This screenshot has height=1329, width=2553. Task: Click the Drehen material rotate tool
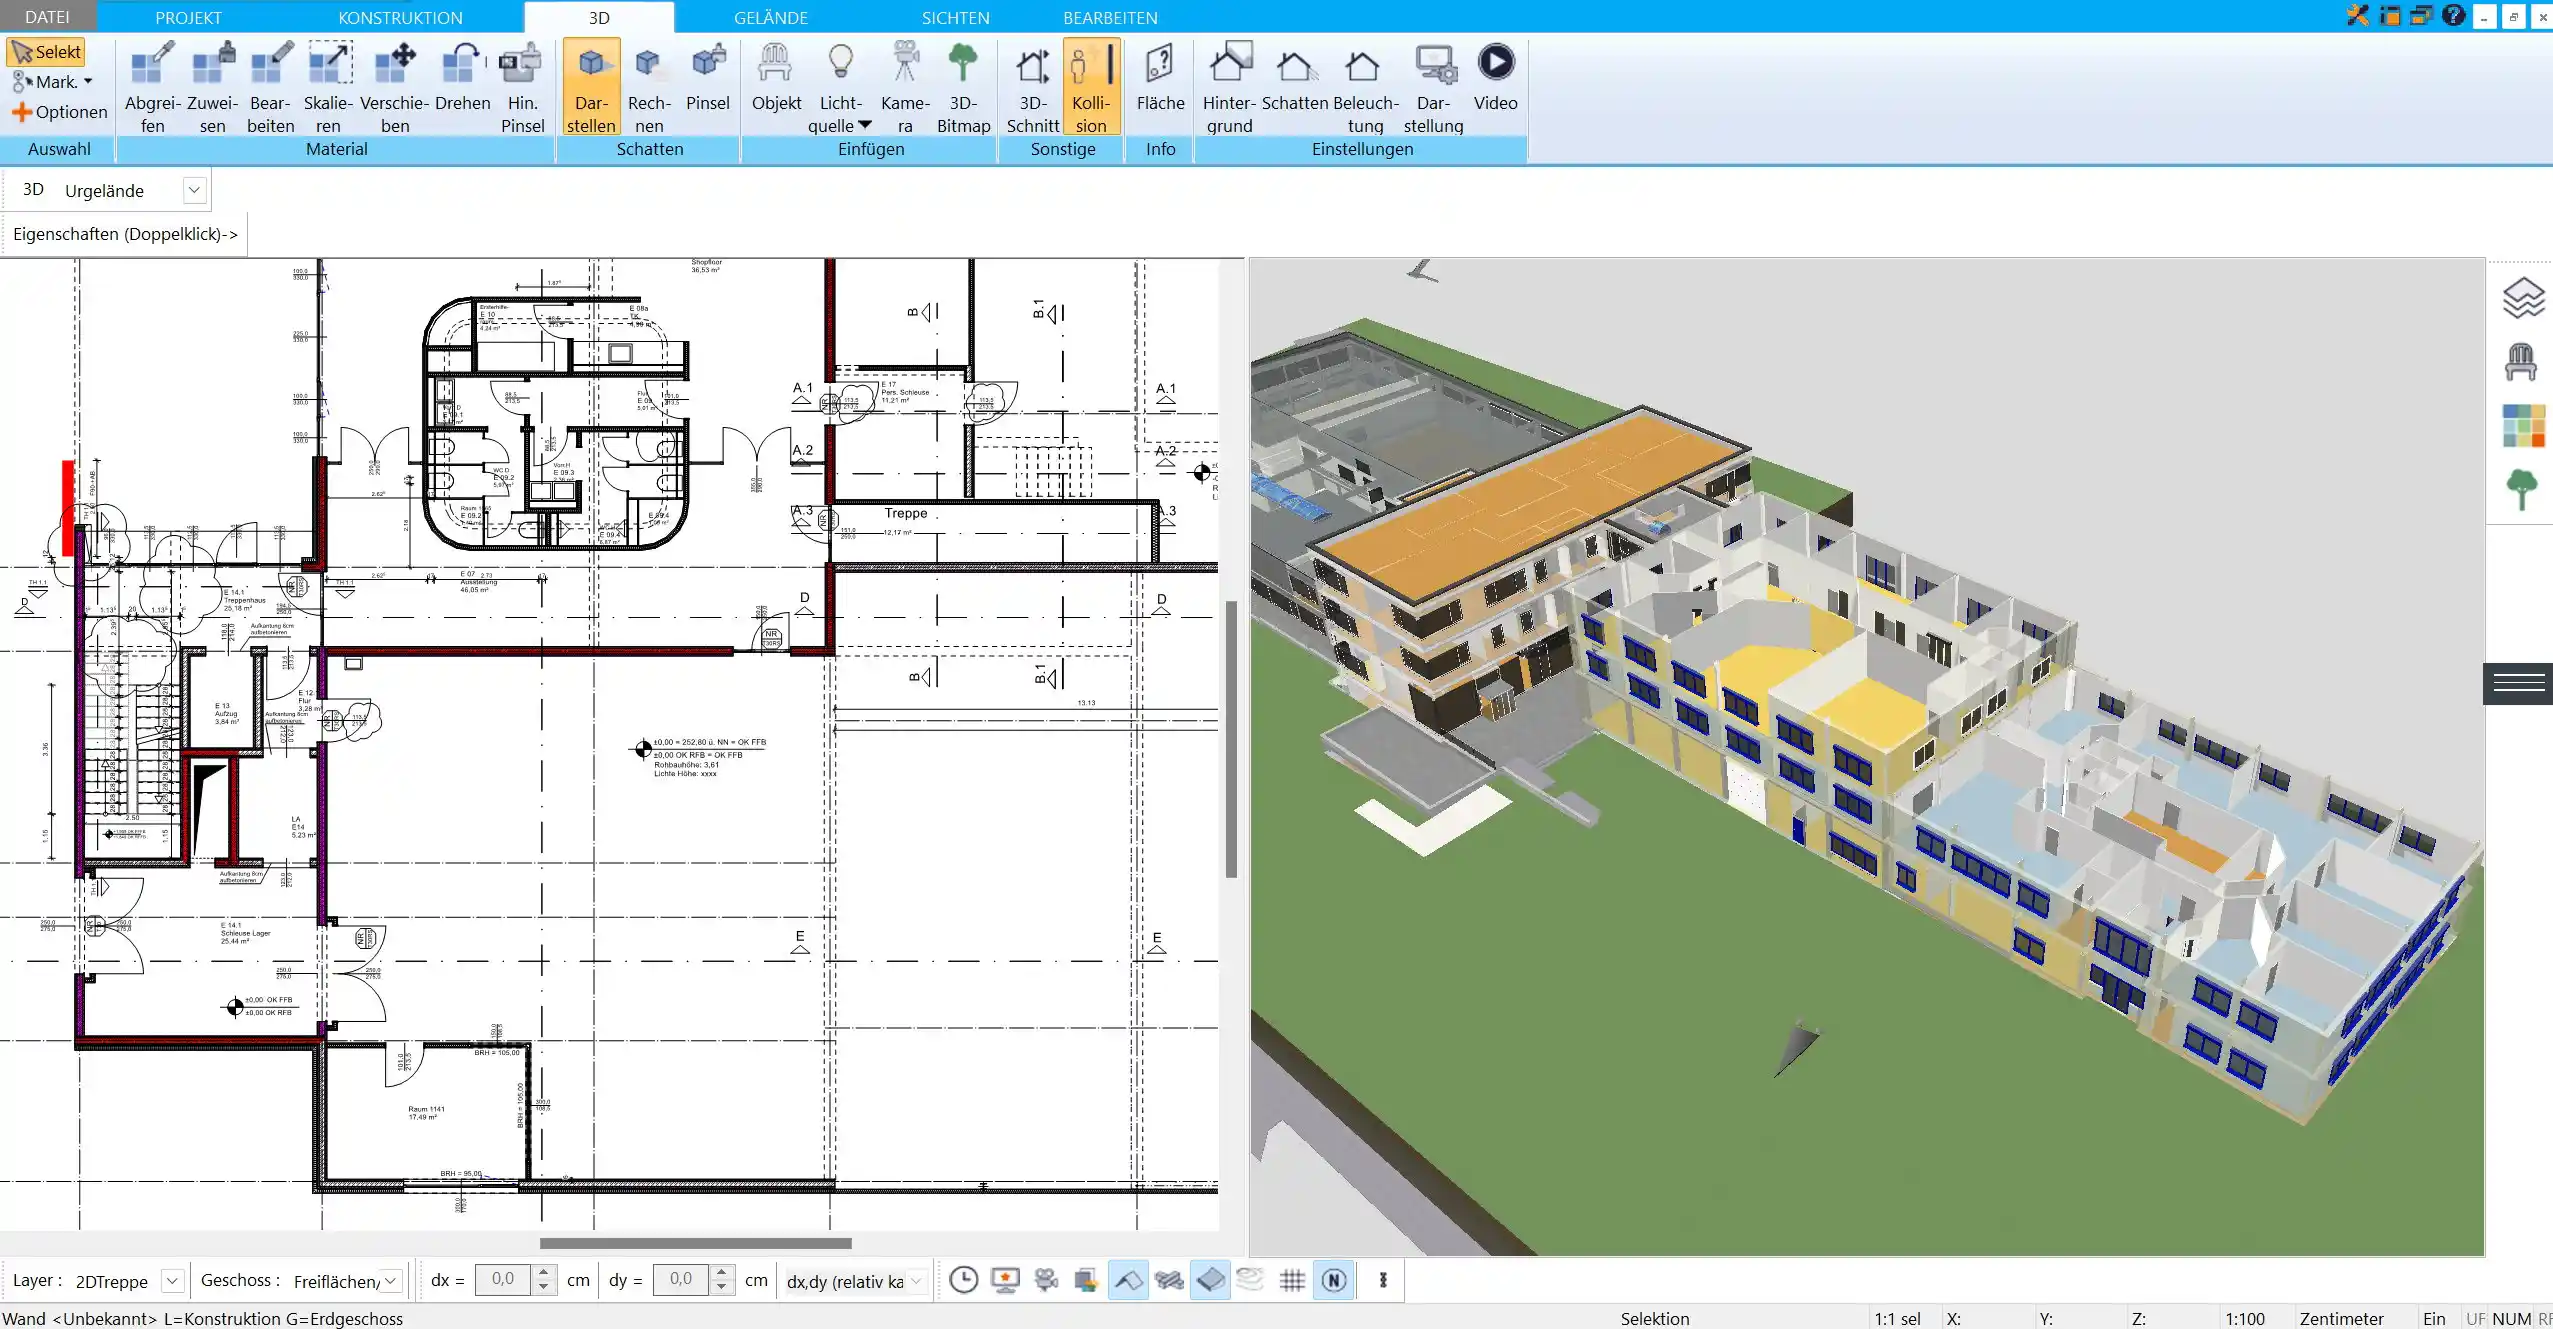462,78
